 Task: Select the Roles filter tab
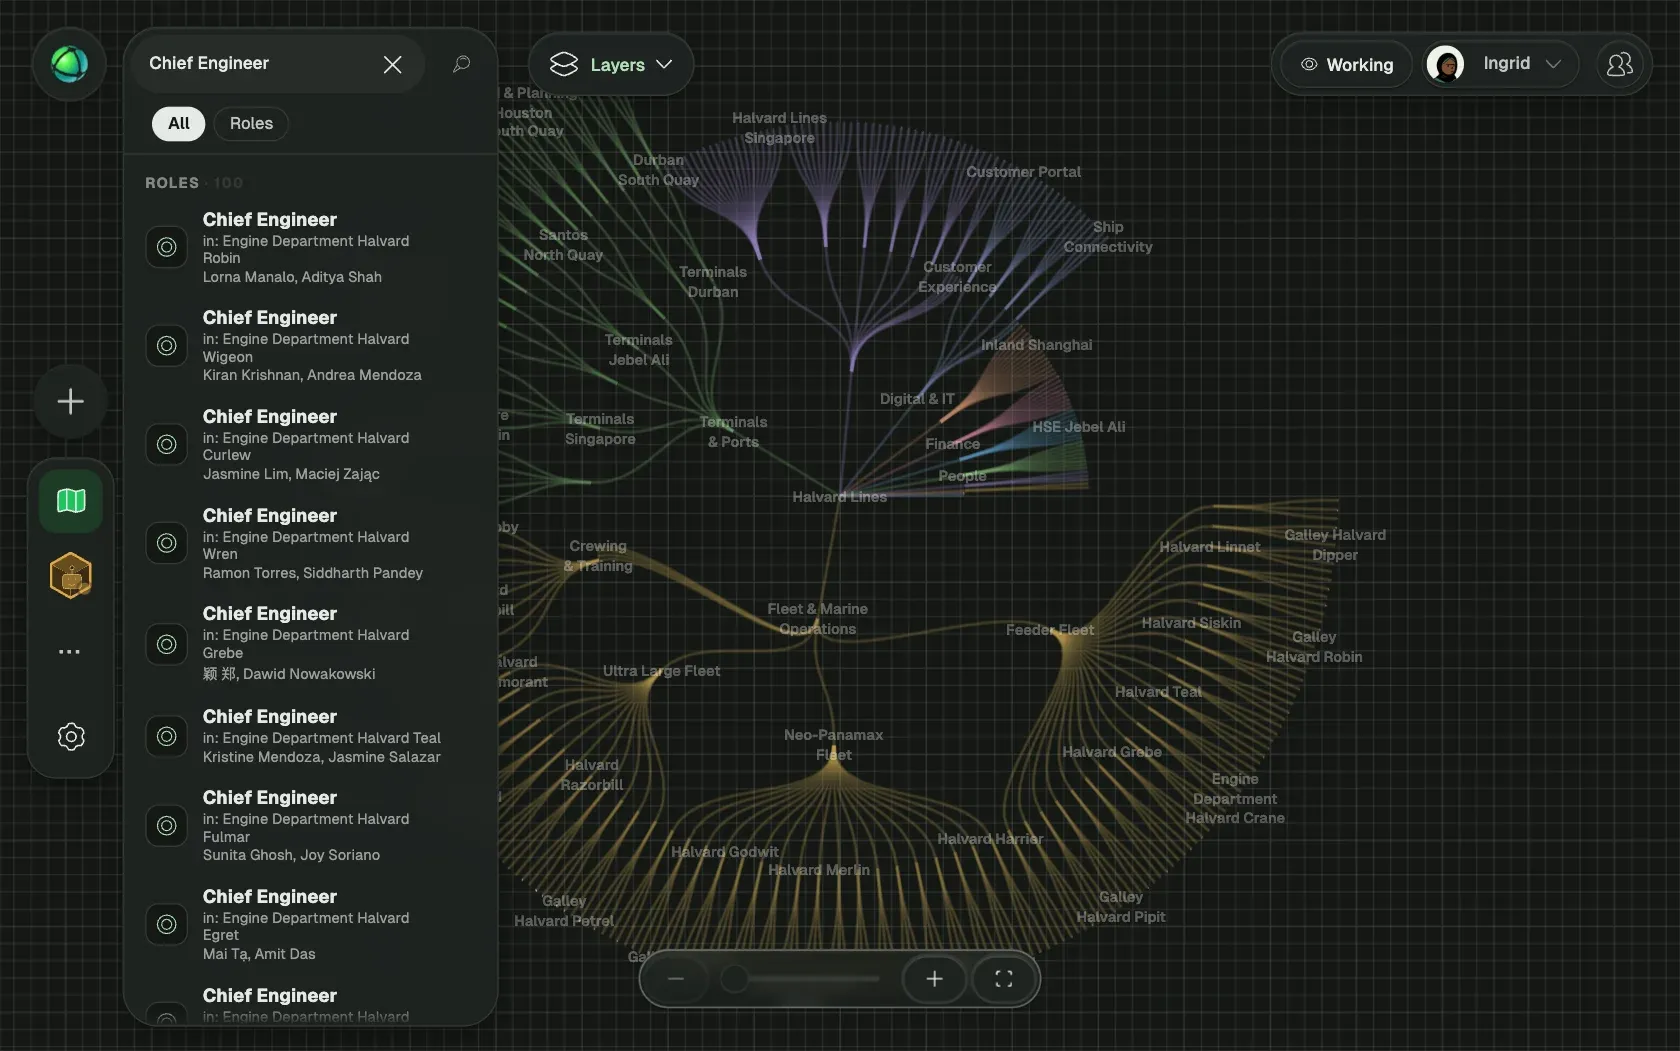251,124
